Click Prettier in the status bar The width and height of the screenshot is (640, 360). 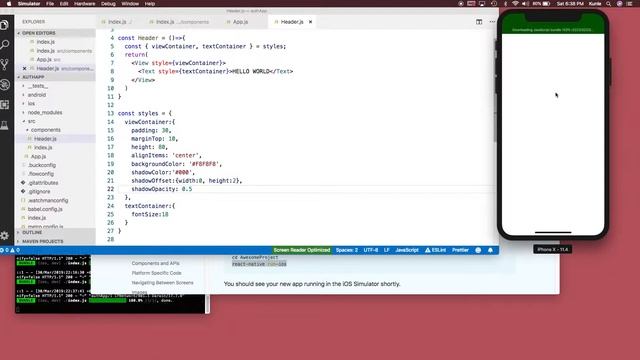click(x=460, y=250)
